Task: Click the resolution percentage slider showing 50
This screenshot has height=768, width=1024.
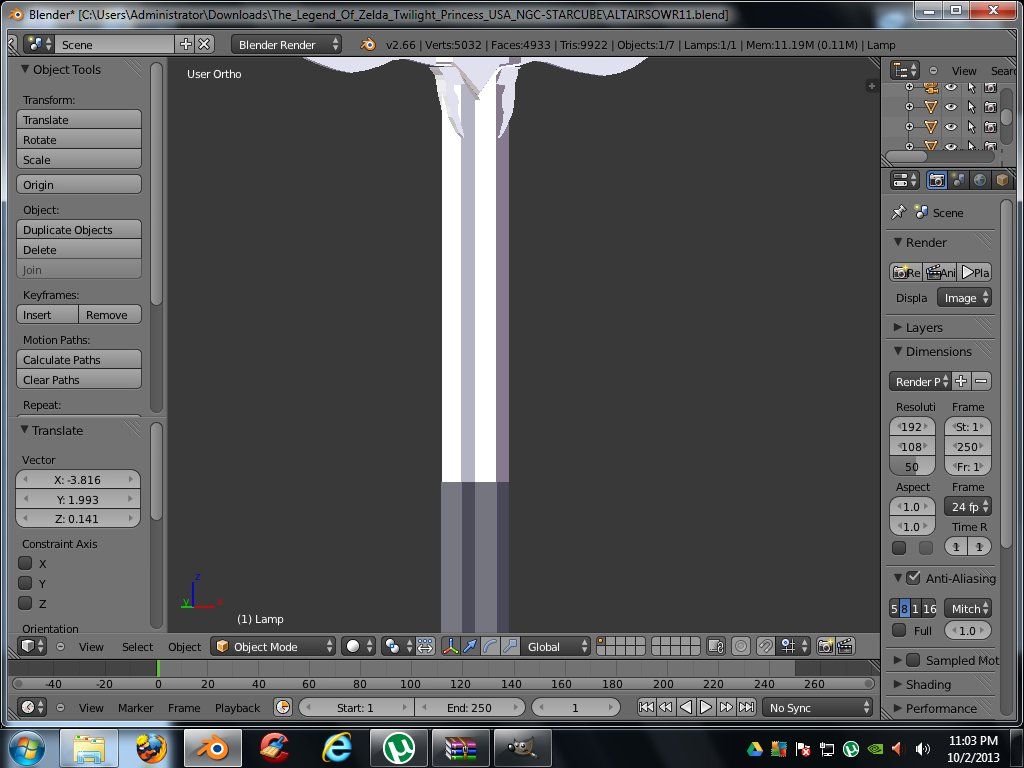Action: tap(912, 467)
